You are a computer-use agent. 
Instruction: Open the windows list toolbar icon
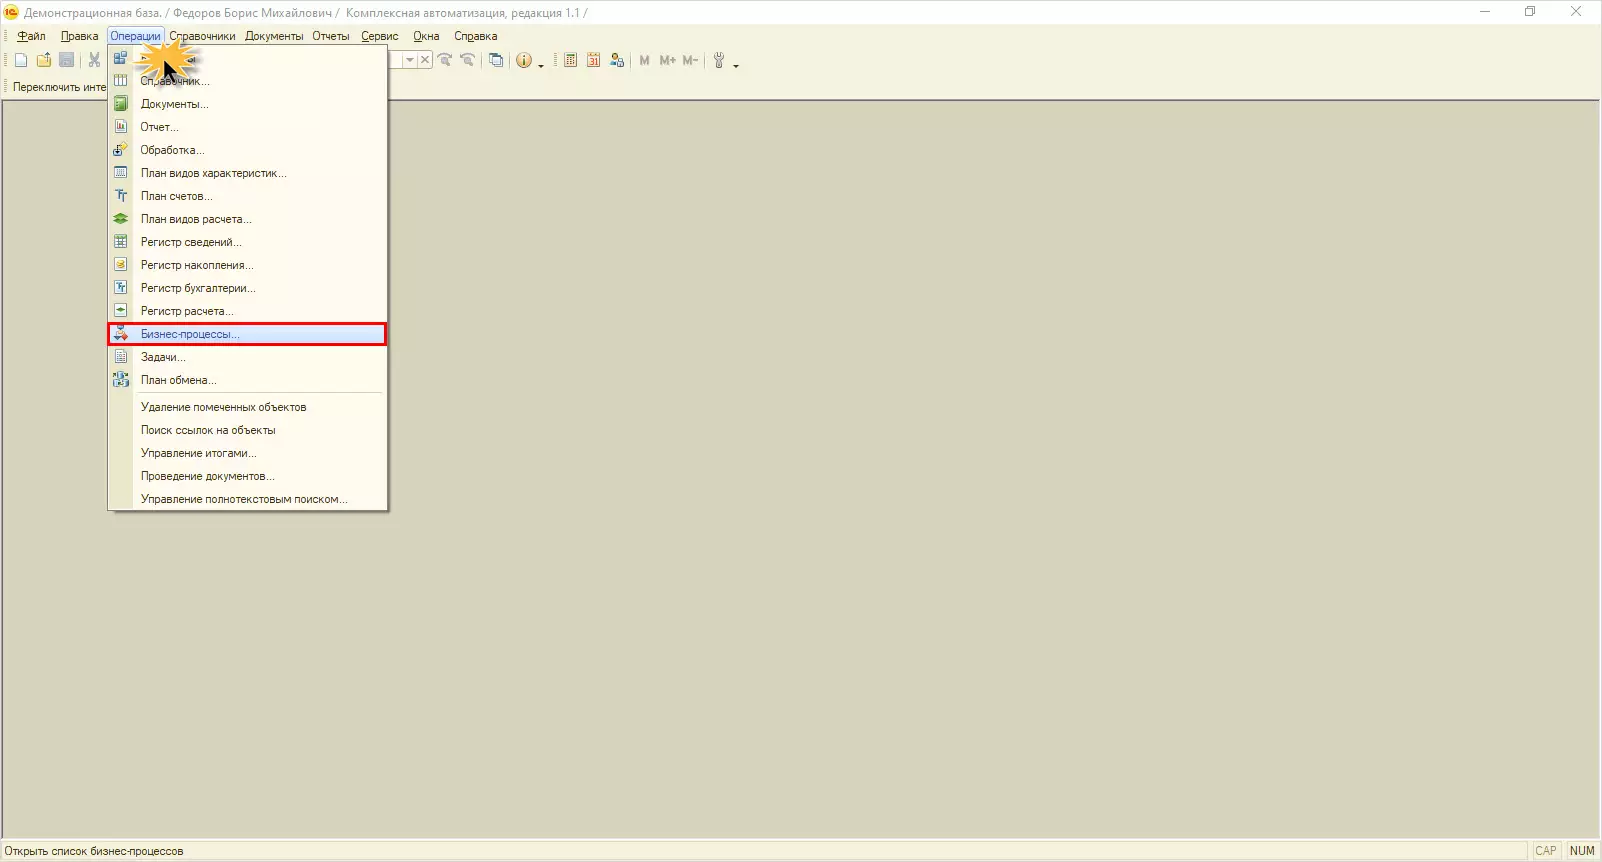coord(496,60)
